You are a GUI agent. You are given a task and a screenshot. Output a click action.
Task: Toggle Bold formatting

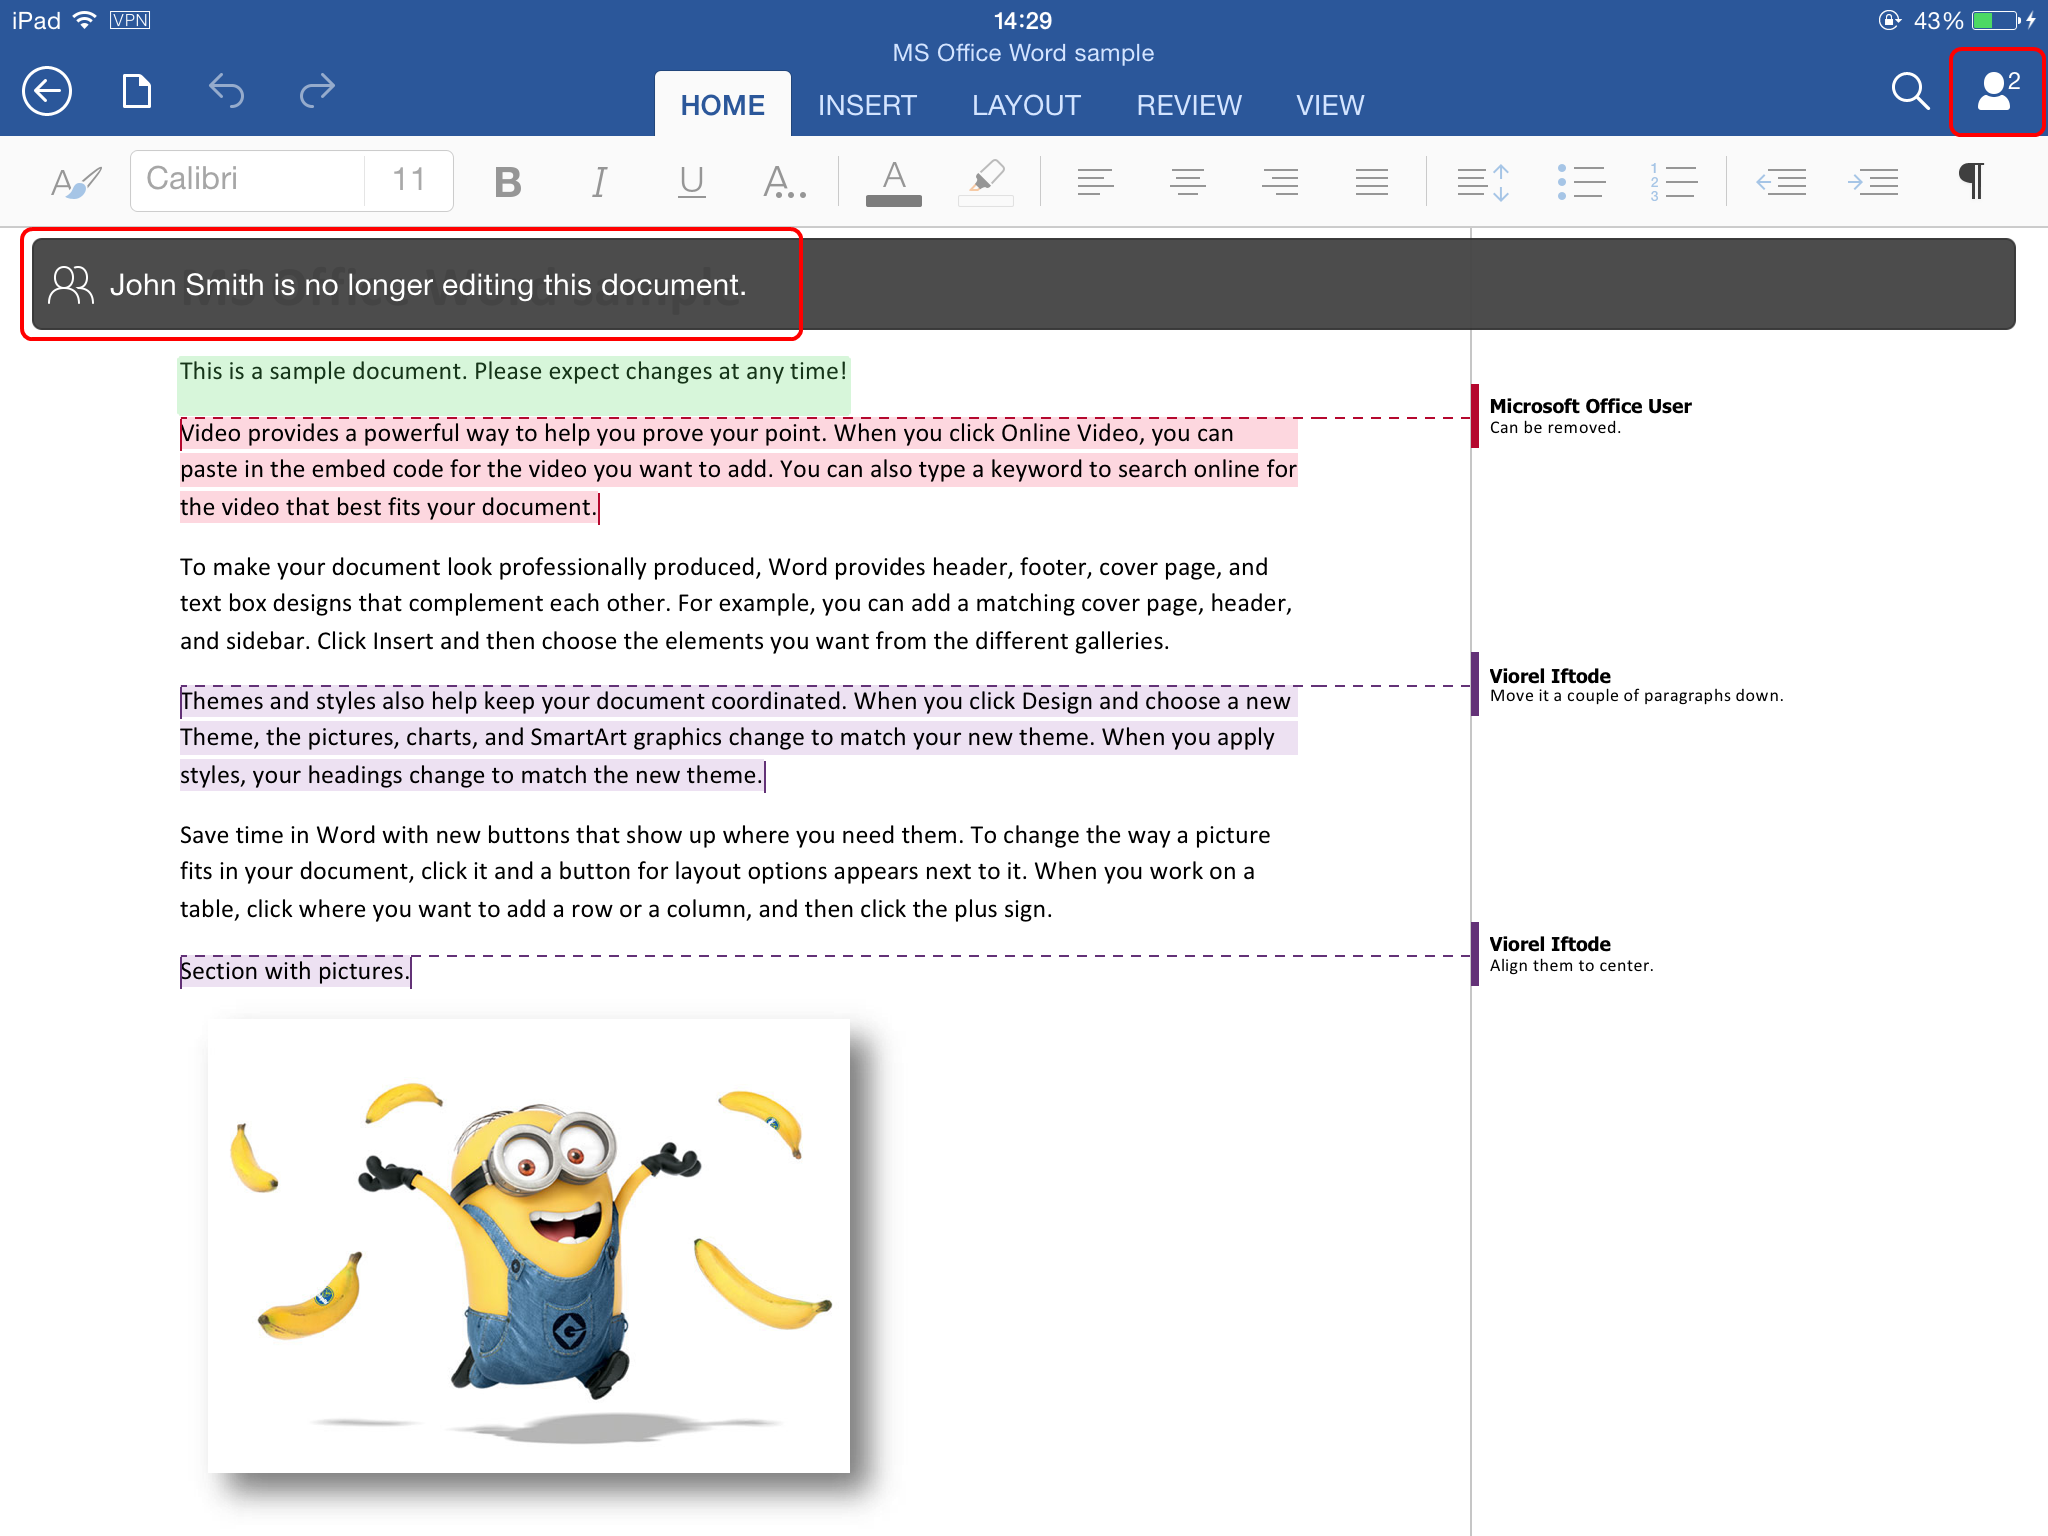coord(508,182)
